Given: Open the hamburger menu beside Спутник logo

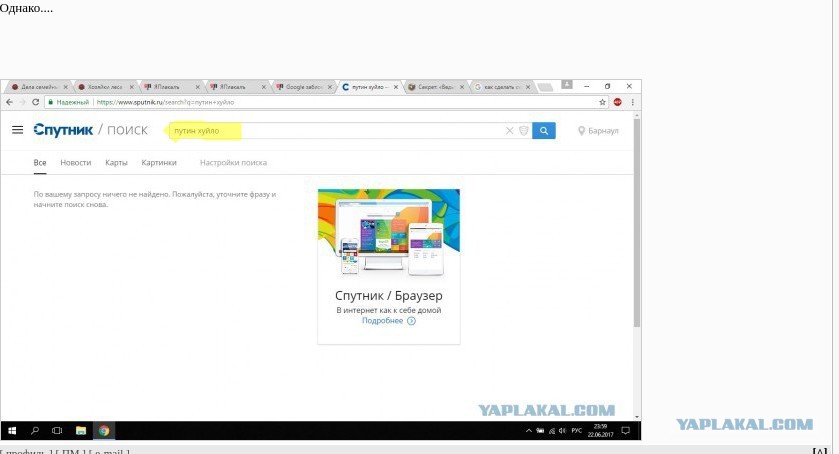Looking at the screenshot, I should [x=18, y=130].
